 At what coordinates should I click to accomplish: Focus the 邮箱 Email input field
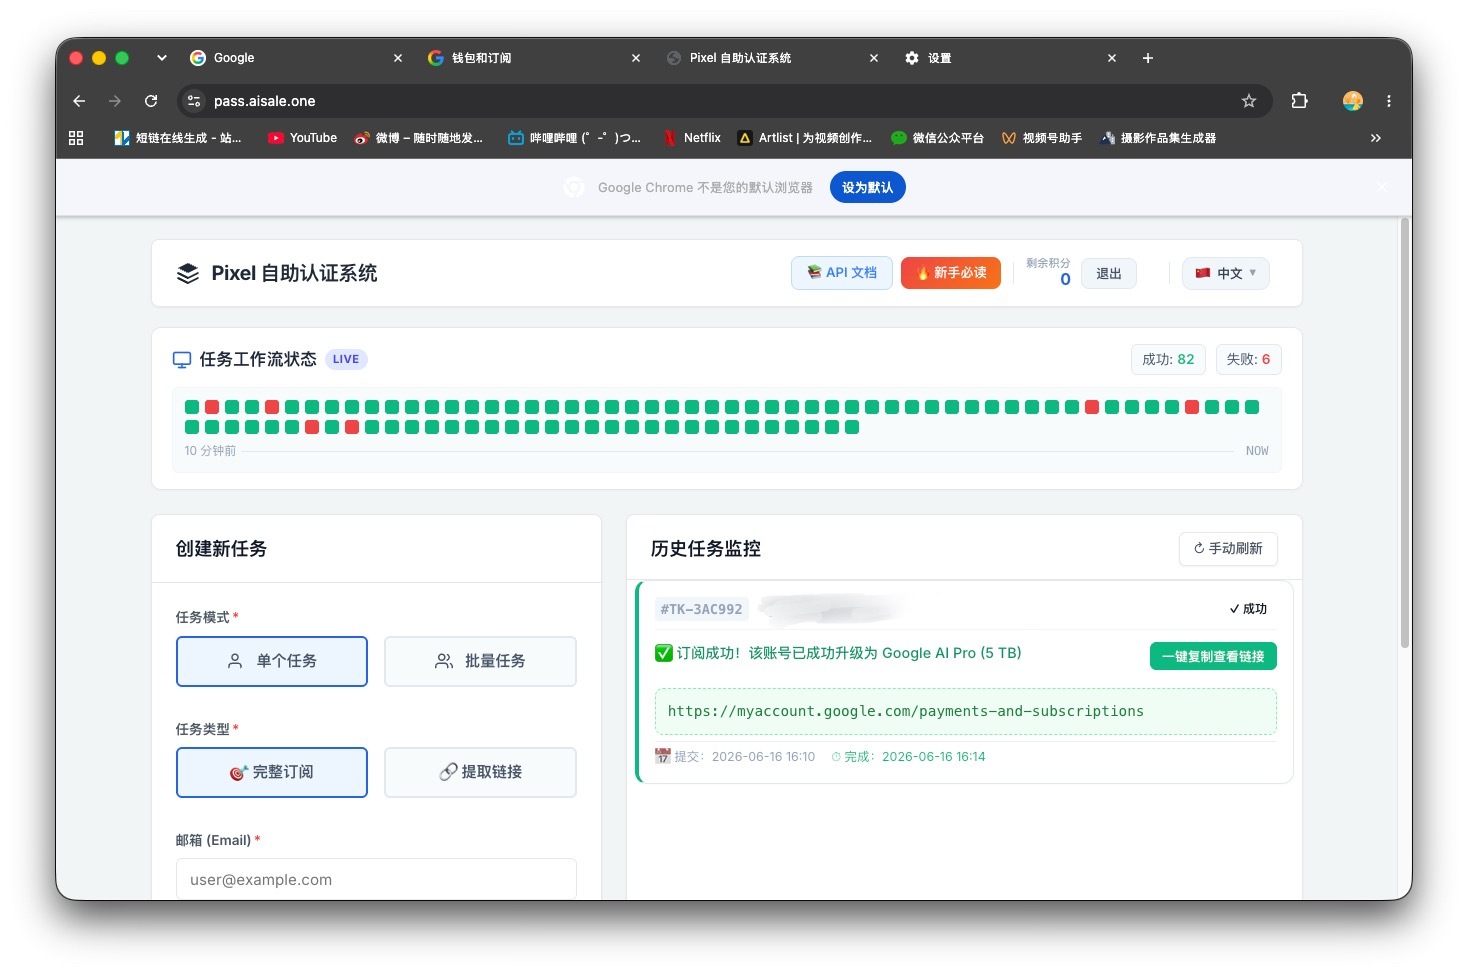point(376,879)
